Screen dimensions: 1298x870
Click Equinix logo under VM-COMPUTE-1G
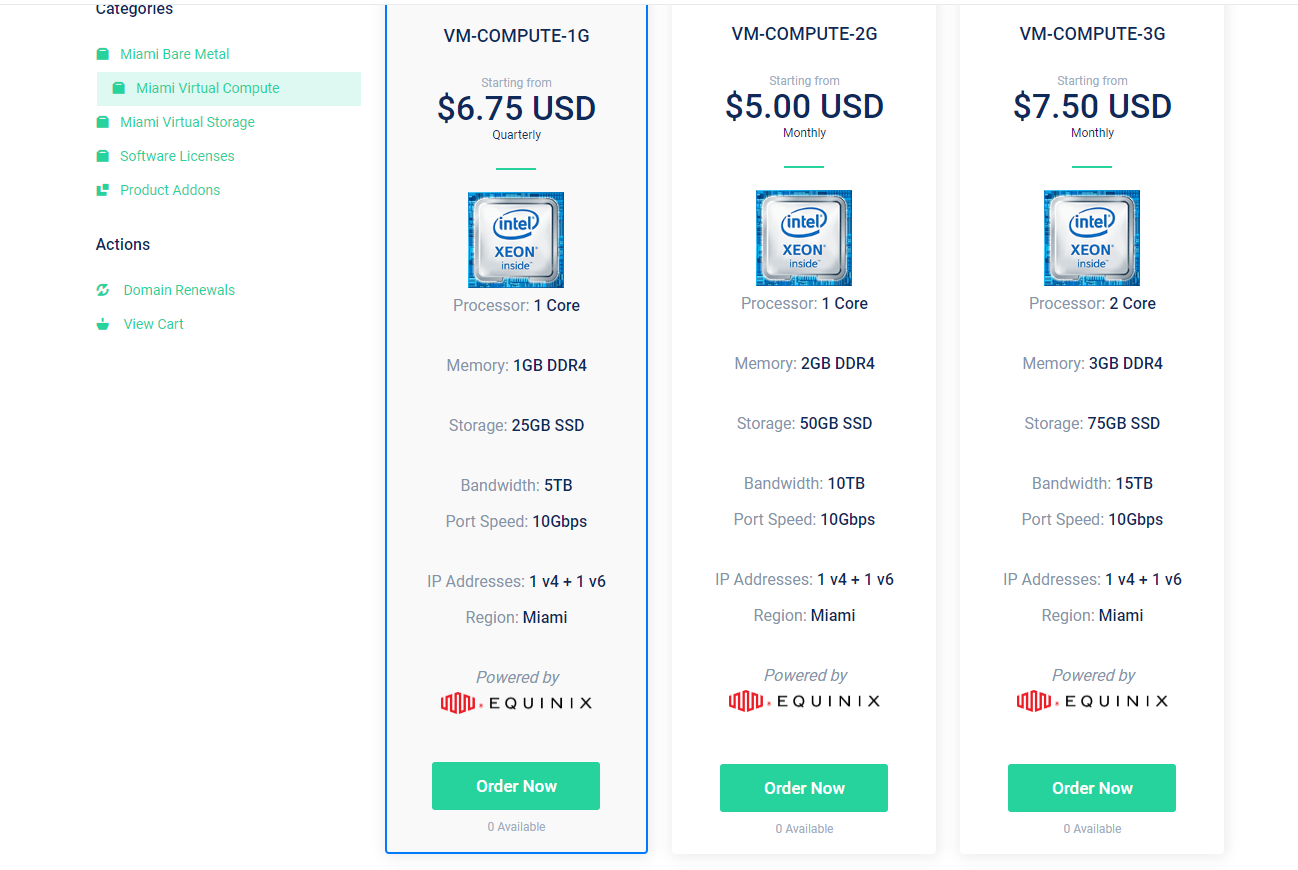(x=516, y=703)
